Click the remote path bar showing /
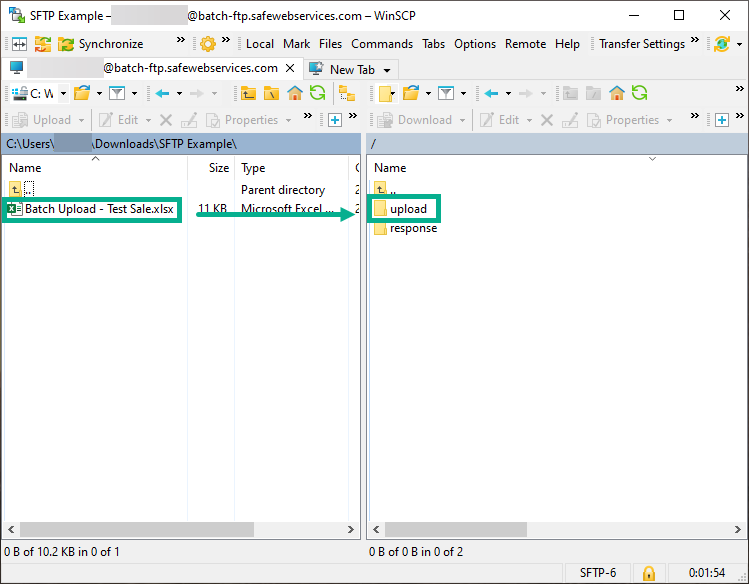Screen dimensions: 749x584 [x=557, y=144]
